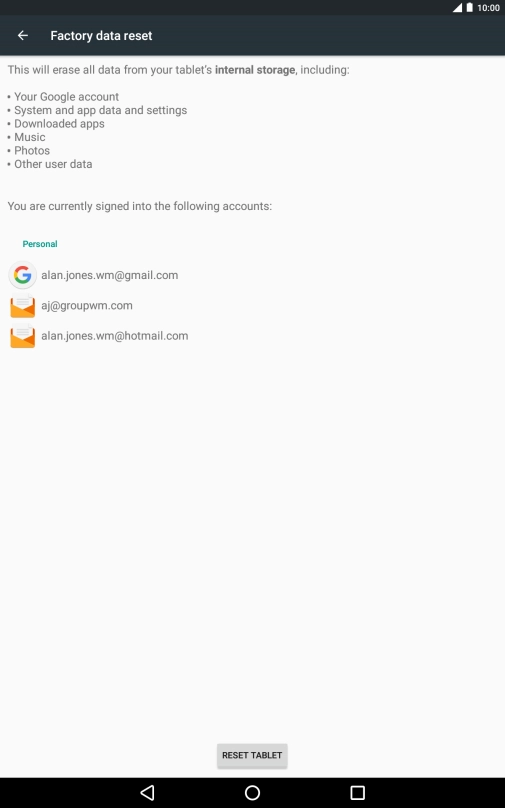
Task: Click the bold 'internal storage' text
Action: [255, 70]
